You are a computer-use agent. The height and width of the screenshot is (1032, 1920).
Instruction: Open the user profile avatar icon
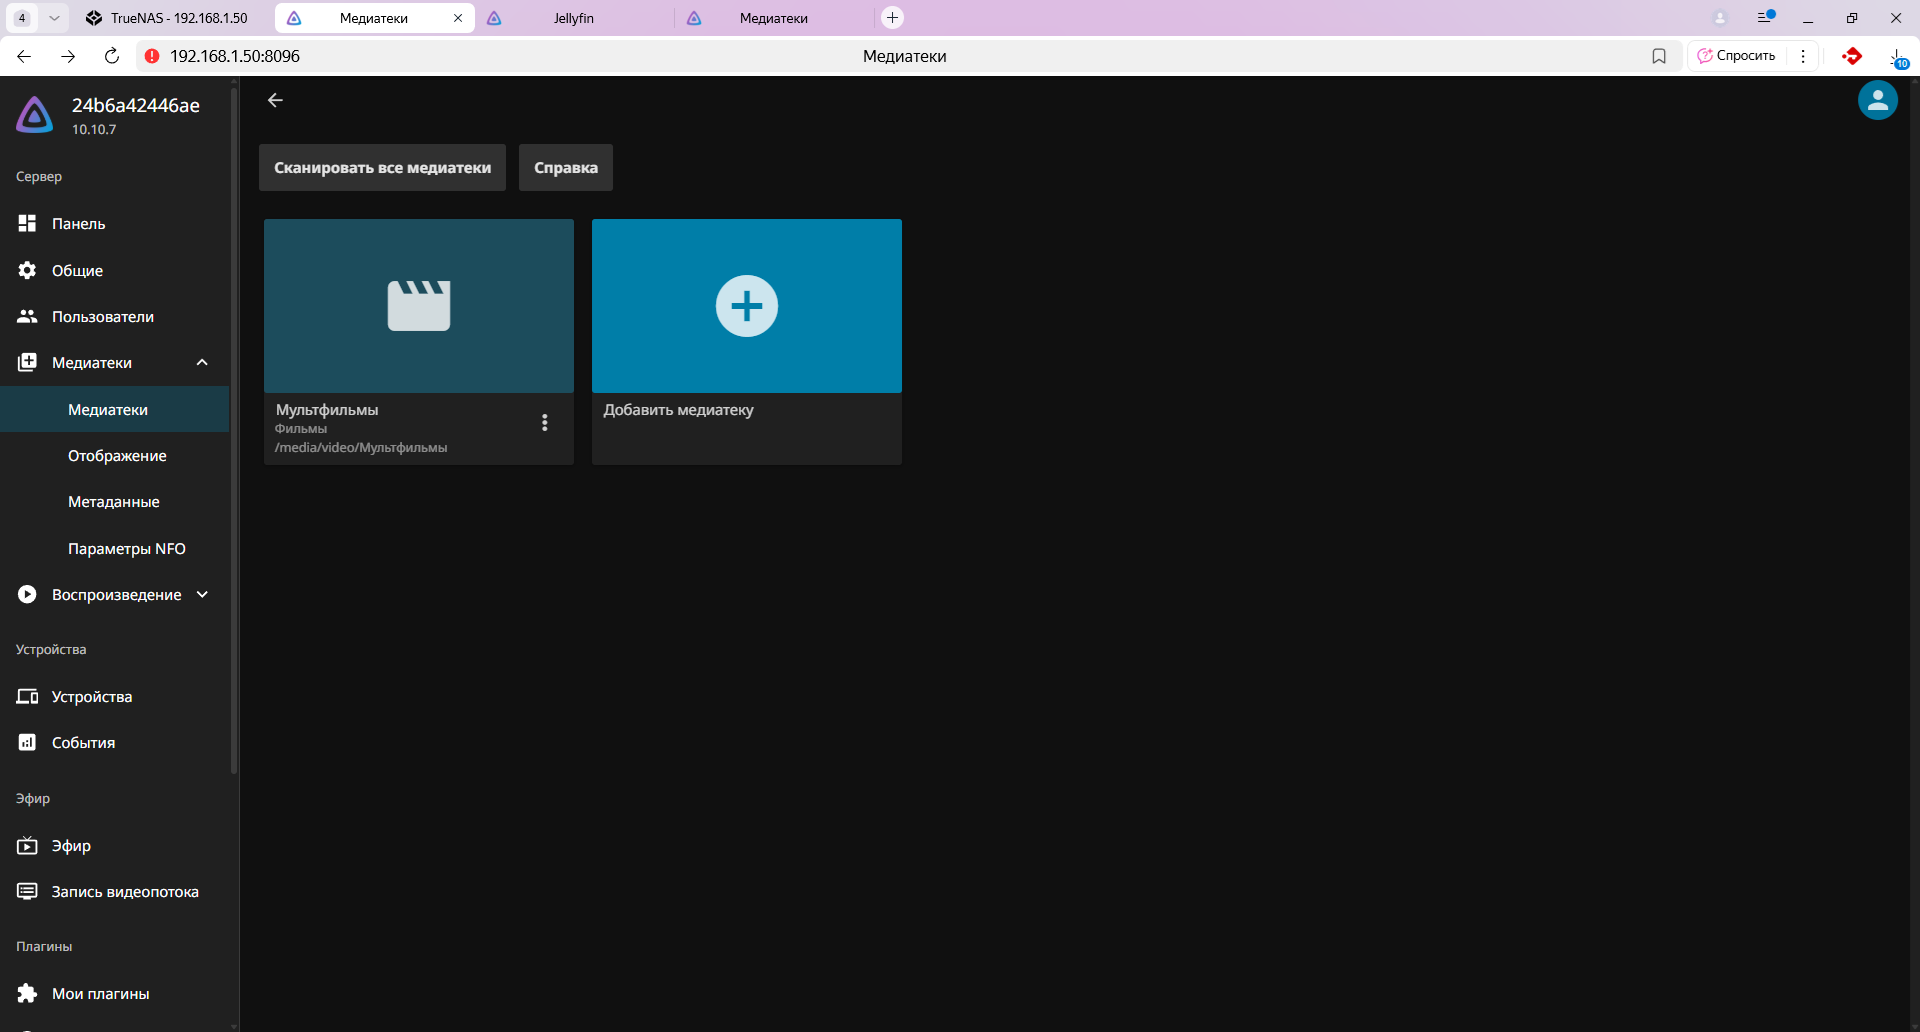(1877, 100)
